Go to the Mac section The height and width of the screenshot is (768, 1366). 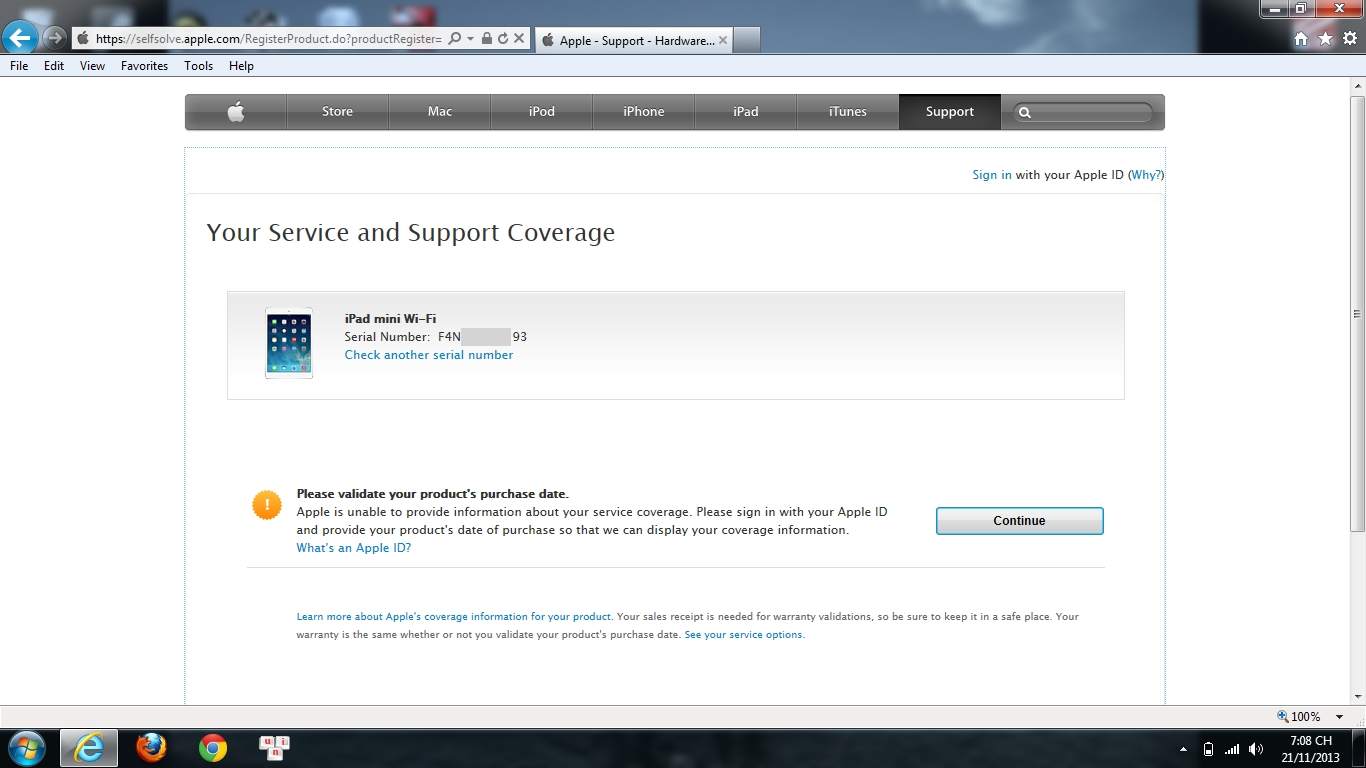point(440,112)
